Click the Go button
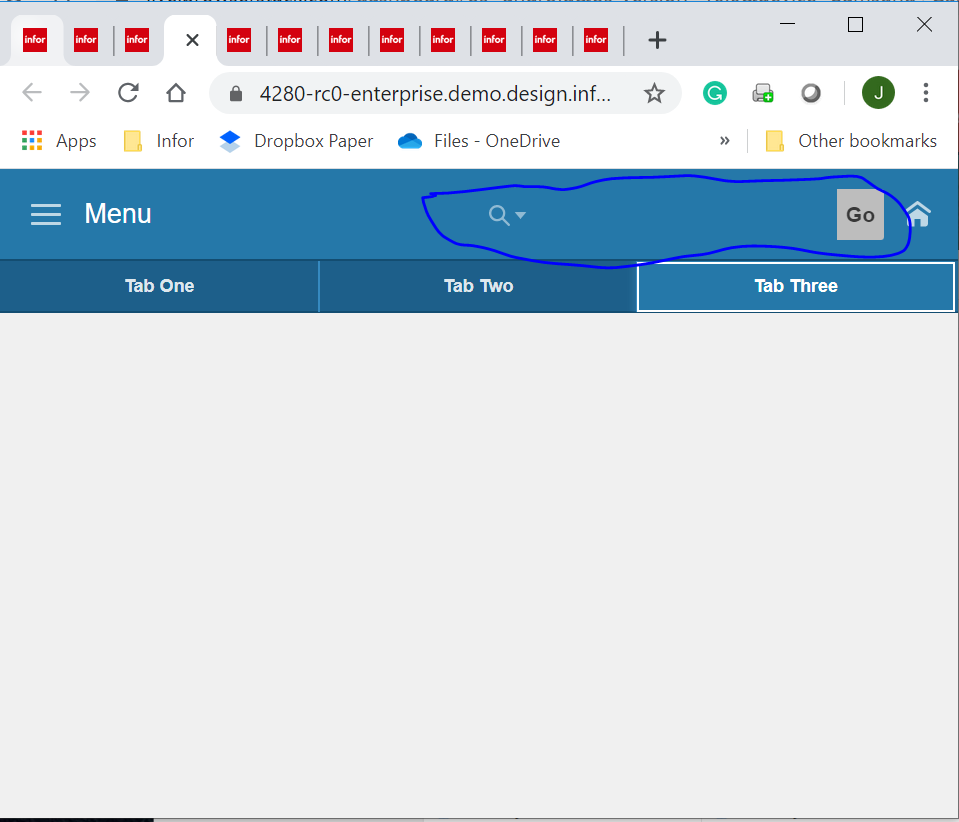The height and width of the screenshot is (822, 959). coord(860,215)
